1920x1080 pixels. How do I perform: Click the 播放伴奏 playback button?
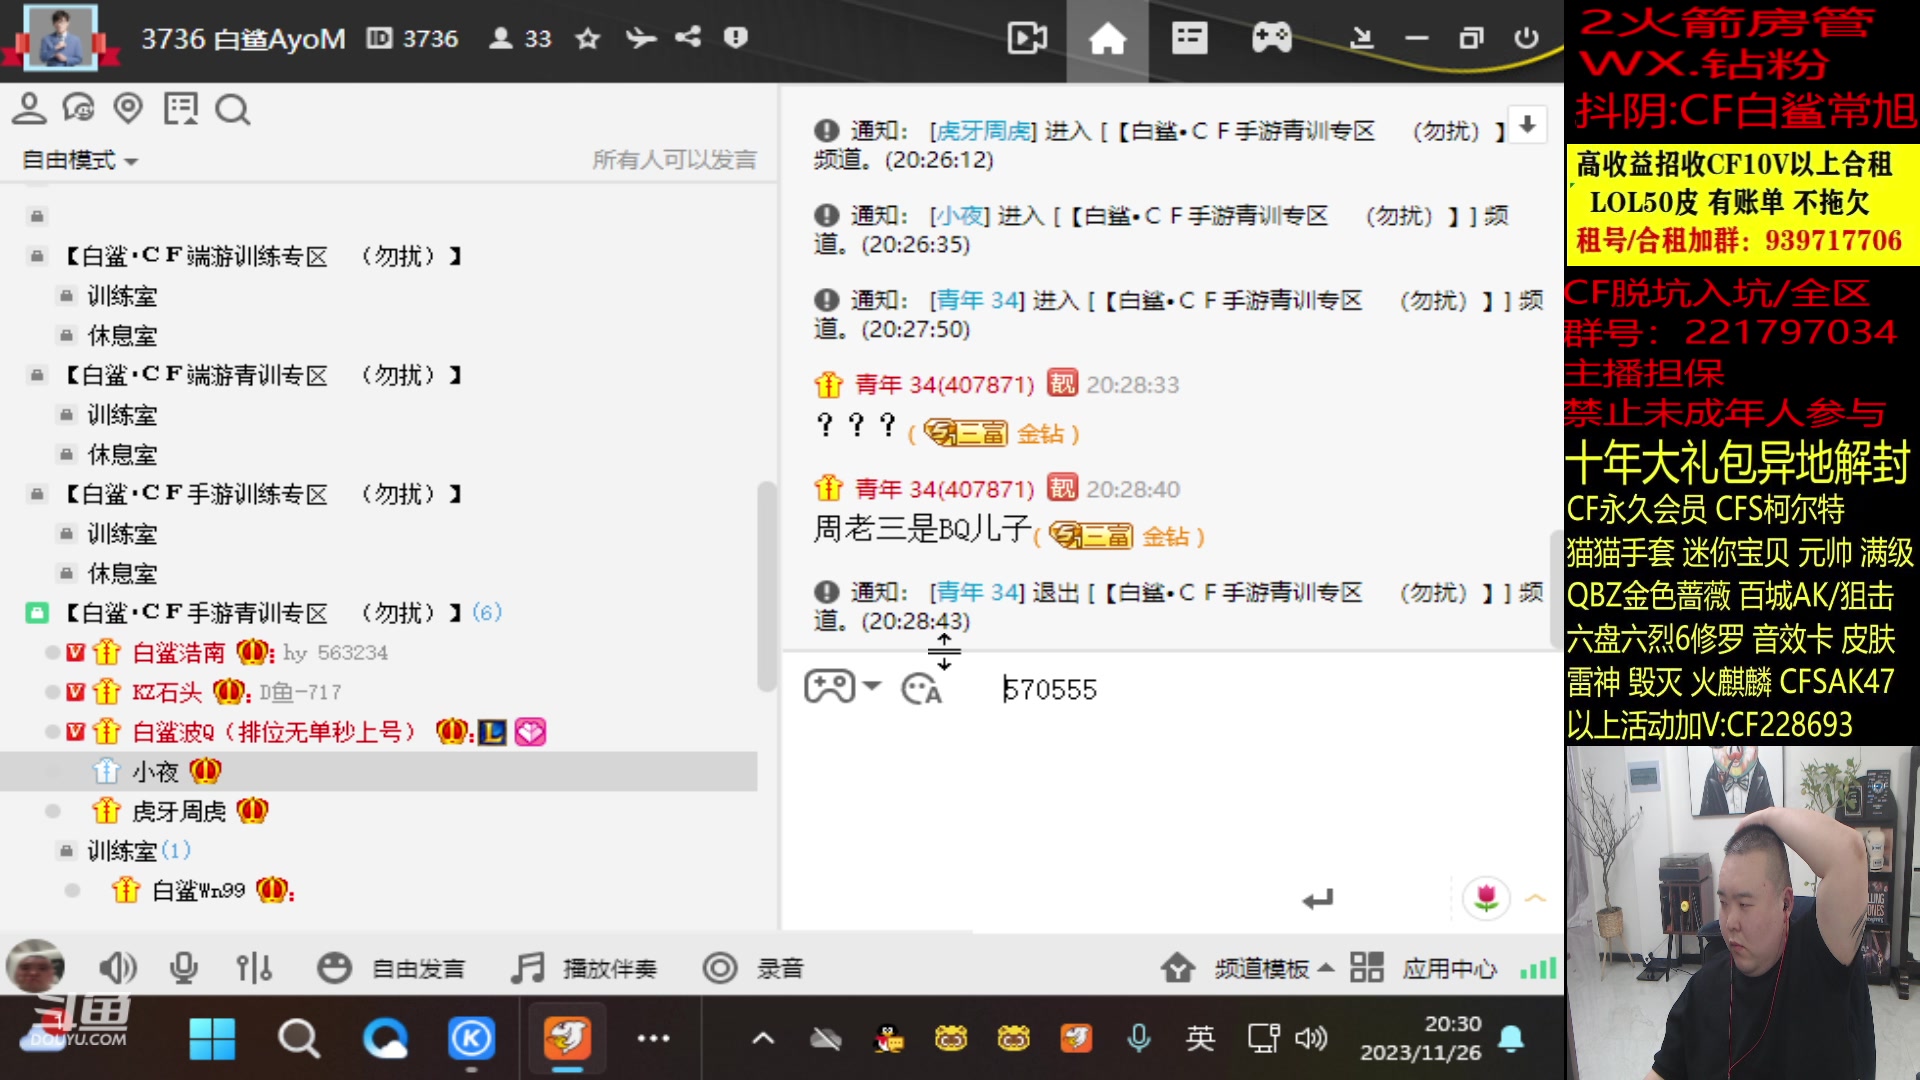coord(585,968)
